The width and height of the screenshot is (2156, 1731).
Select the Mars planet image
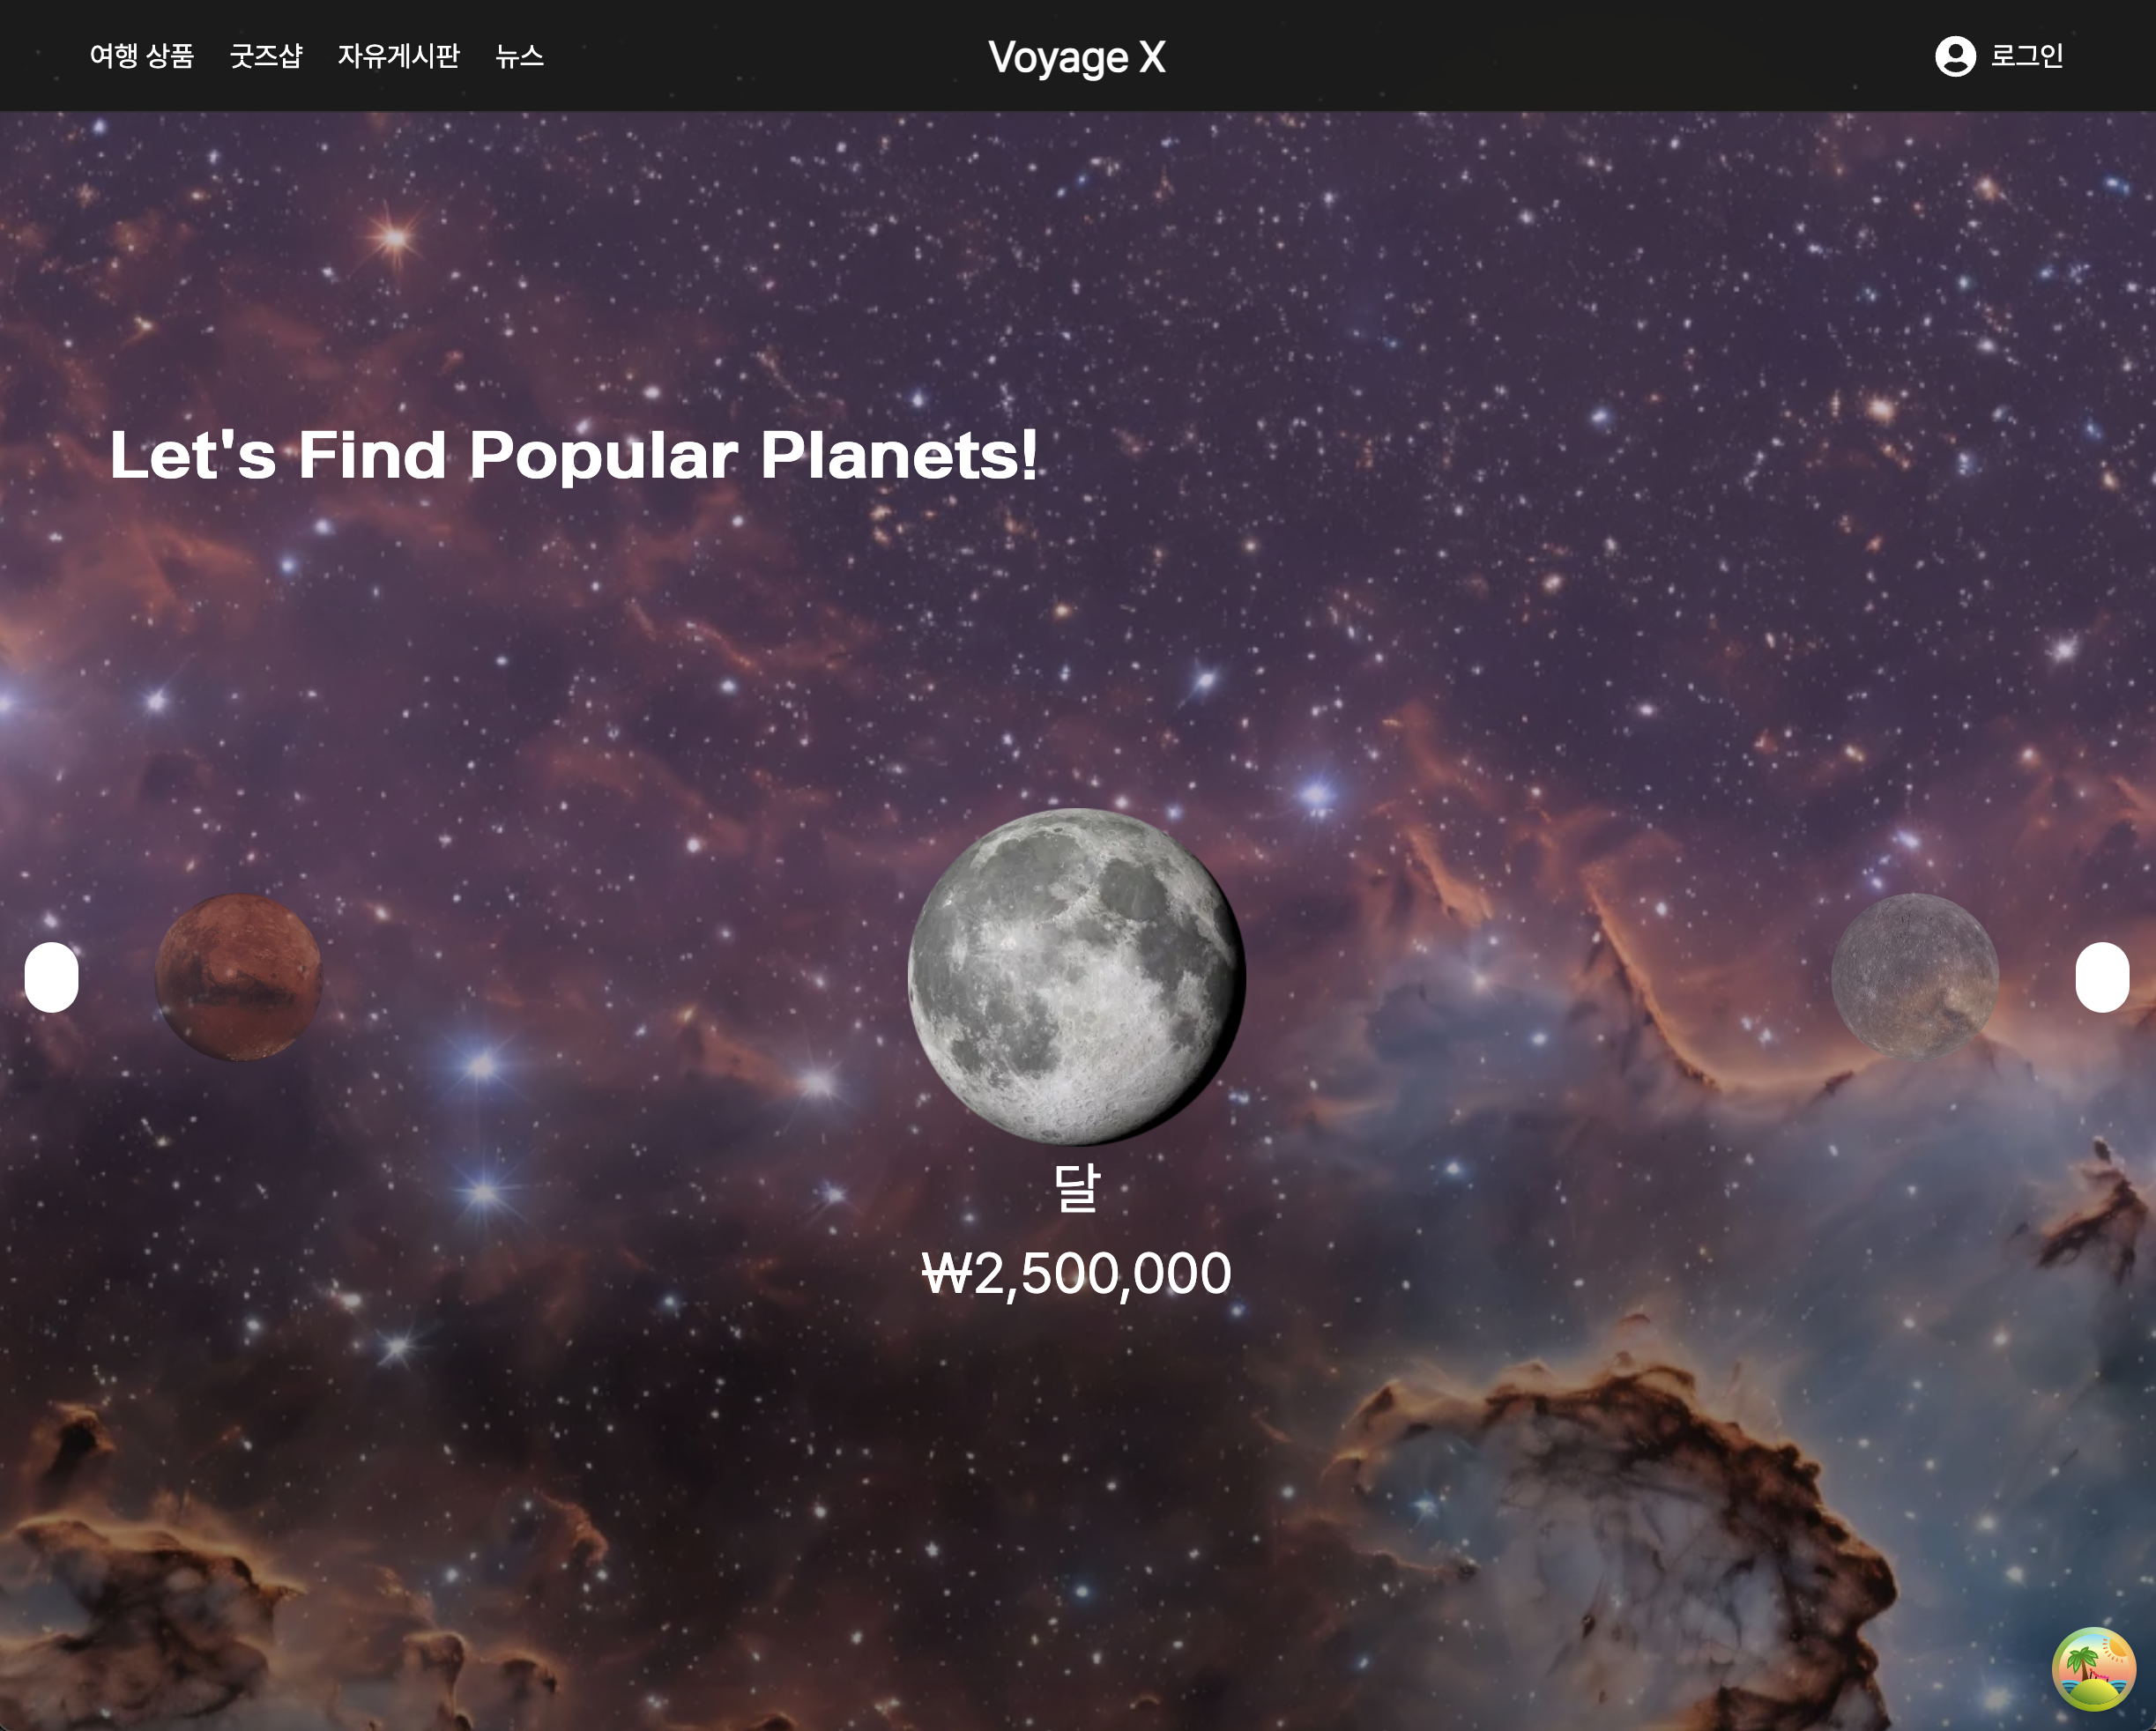[x=239, y=977]
